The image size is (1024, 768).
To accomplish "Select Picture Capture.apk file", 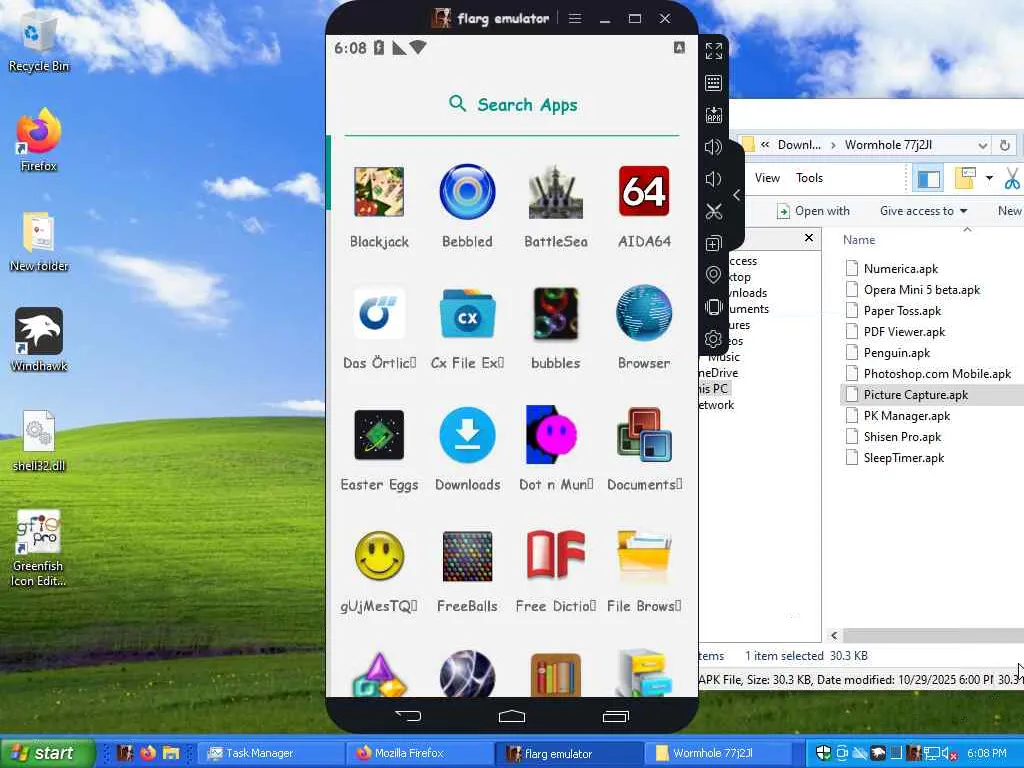I will 916,394.
